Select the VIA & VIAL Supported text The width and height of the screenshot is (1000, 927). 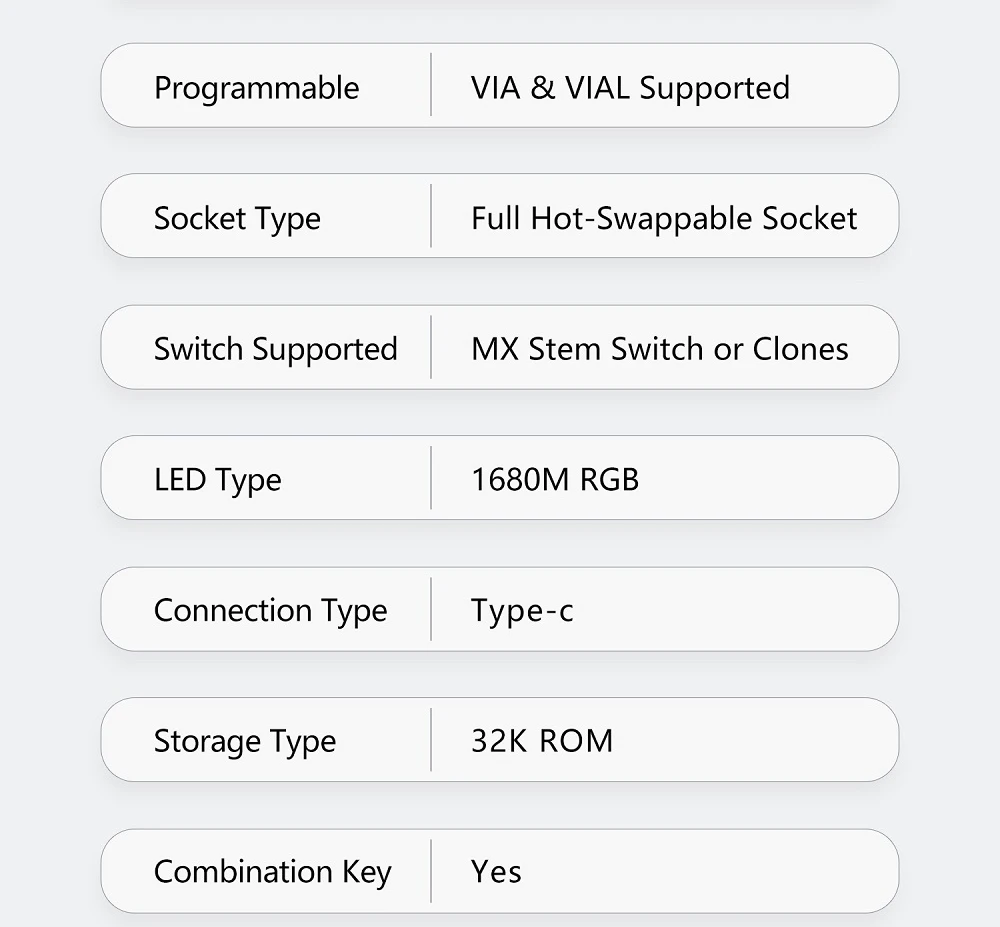click(630, 88)
